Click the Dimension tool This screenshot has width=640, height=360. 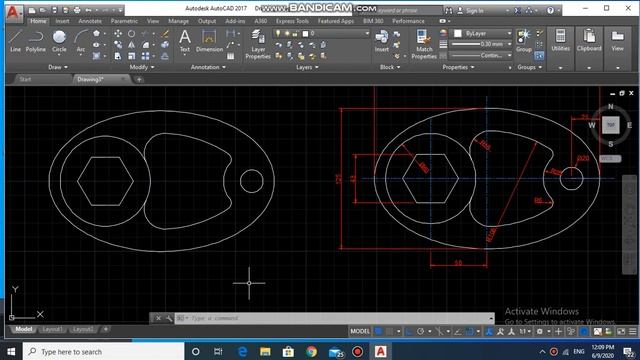tap(209, 41)
